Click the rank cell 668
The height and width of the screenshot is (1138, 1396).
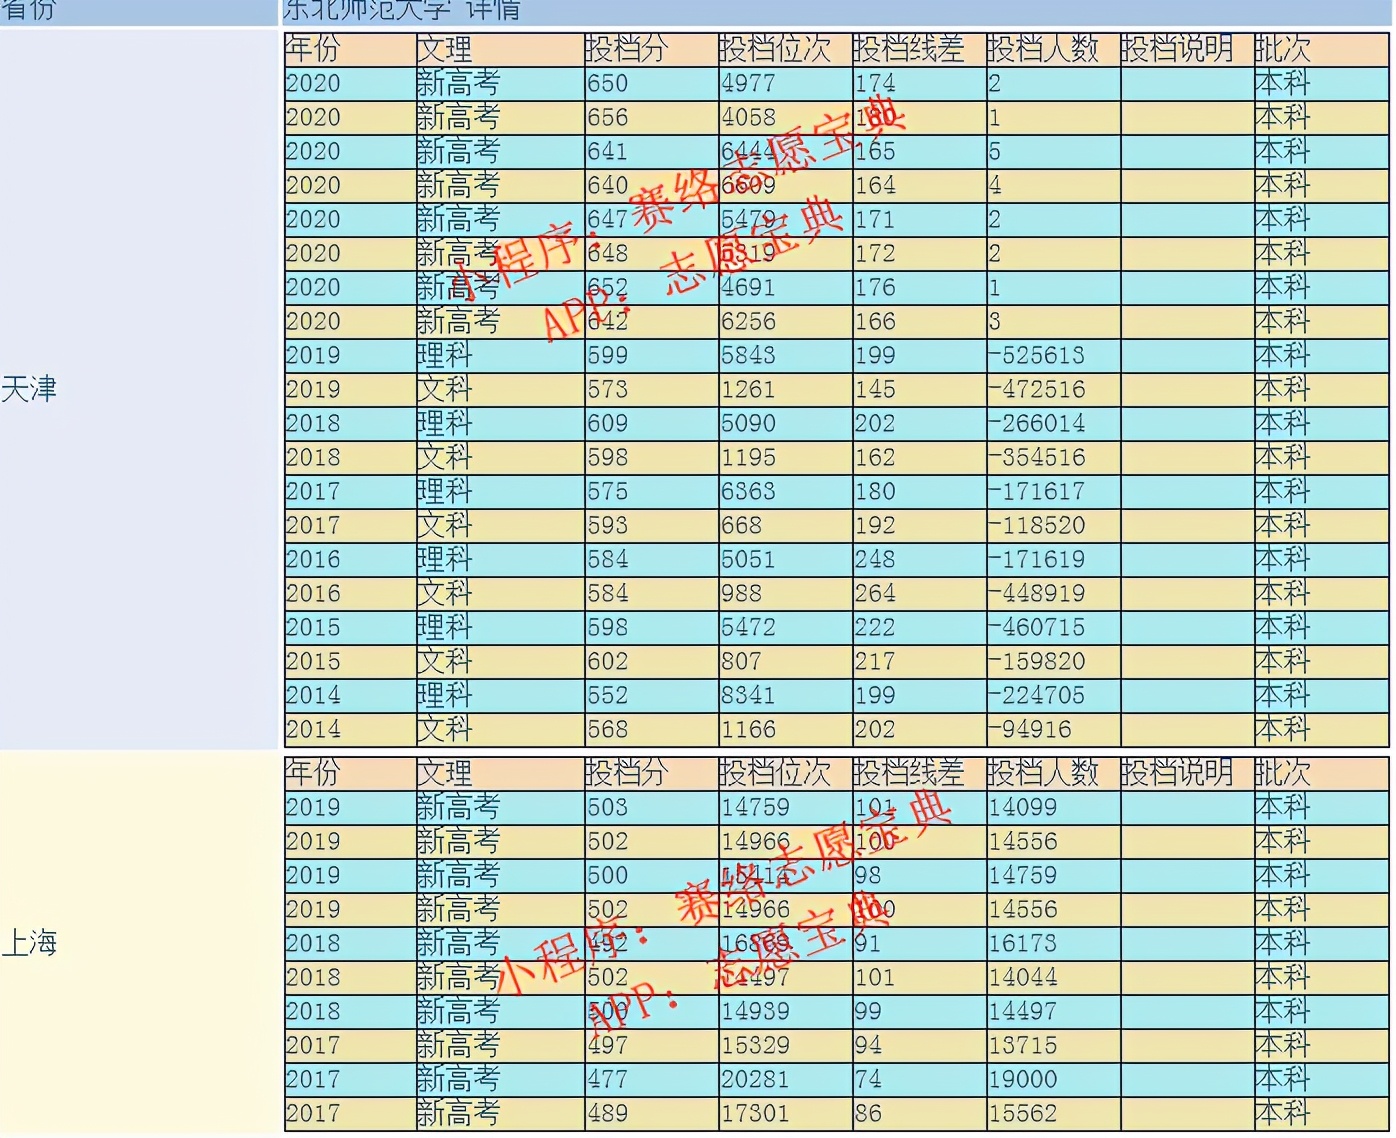pos(785,525)
